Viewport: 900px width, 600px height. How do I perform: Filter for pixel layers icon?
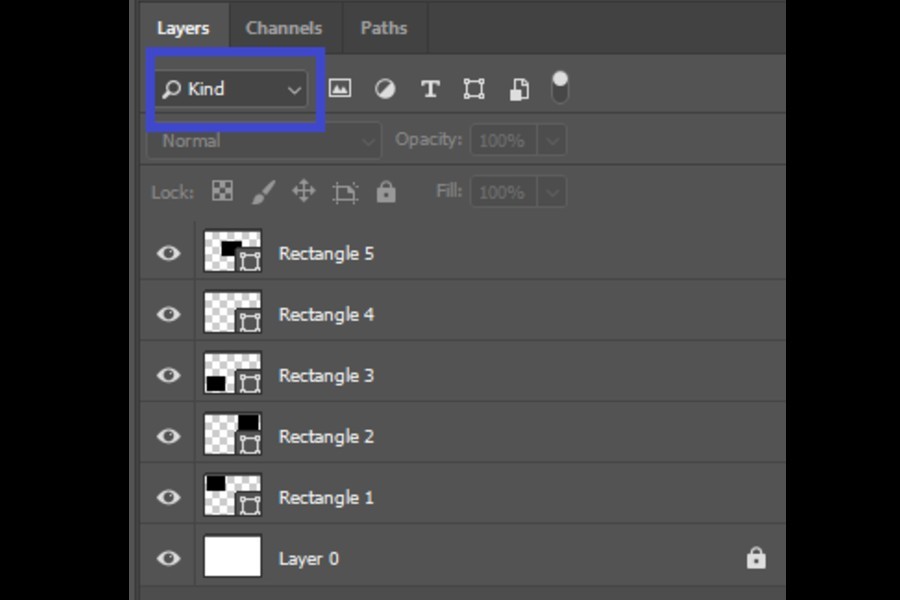(x=340, y=88)
